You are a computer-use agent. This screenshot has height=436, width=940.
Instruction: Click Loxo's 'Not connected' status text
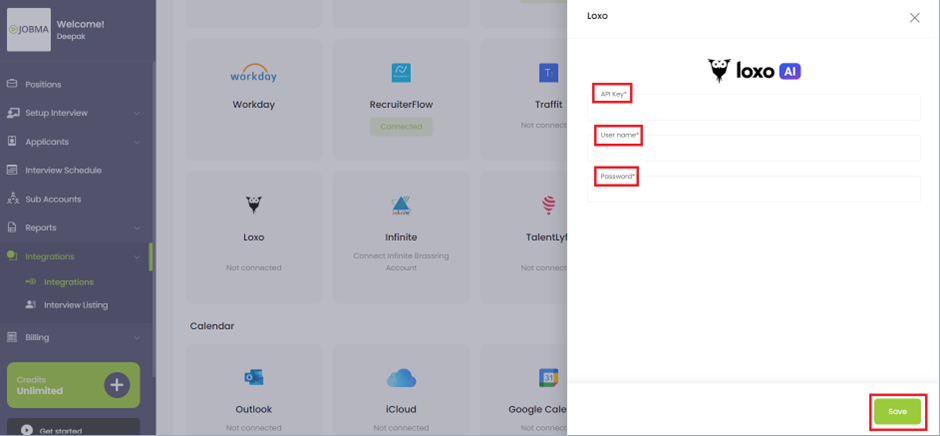254,267
